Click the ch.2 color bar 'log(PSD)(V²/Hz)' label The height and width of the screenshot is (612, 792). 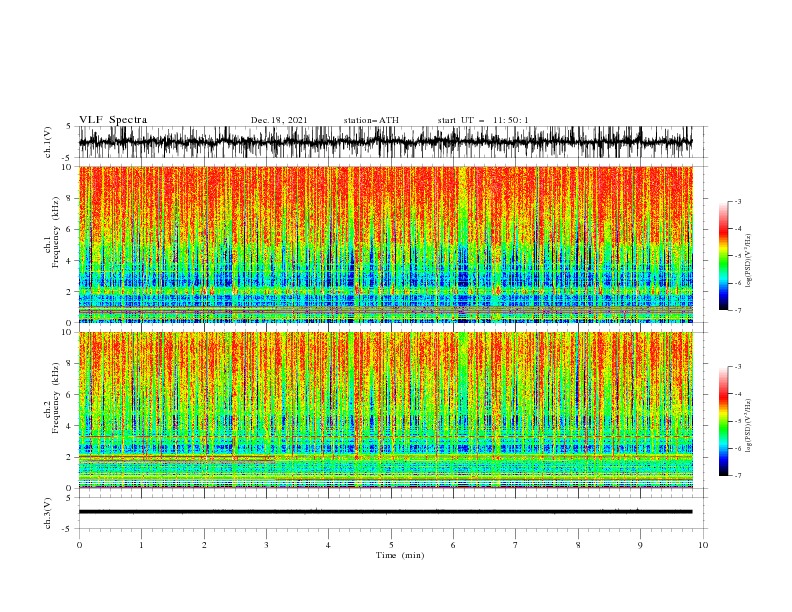coord(748,426)
